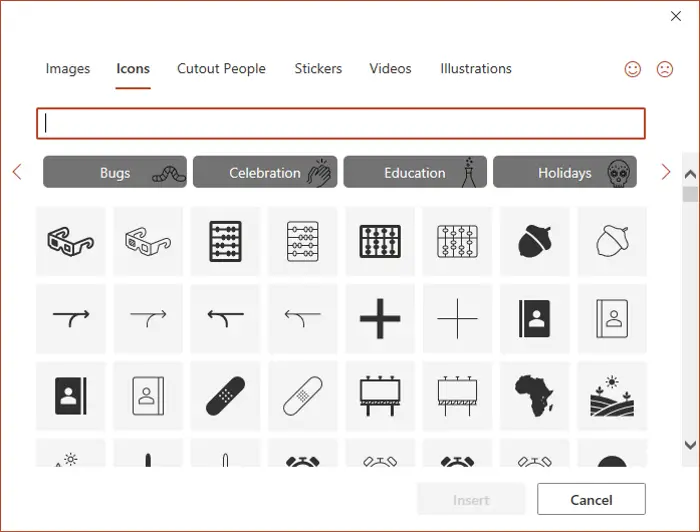The height and width of the screenshot is (532, 700).
Task: Choose the filled contact book with right spine
Action: tap(71, 396)
